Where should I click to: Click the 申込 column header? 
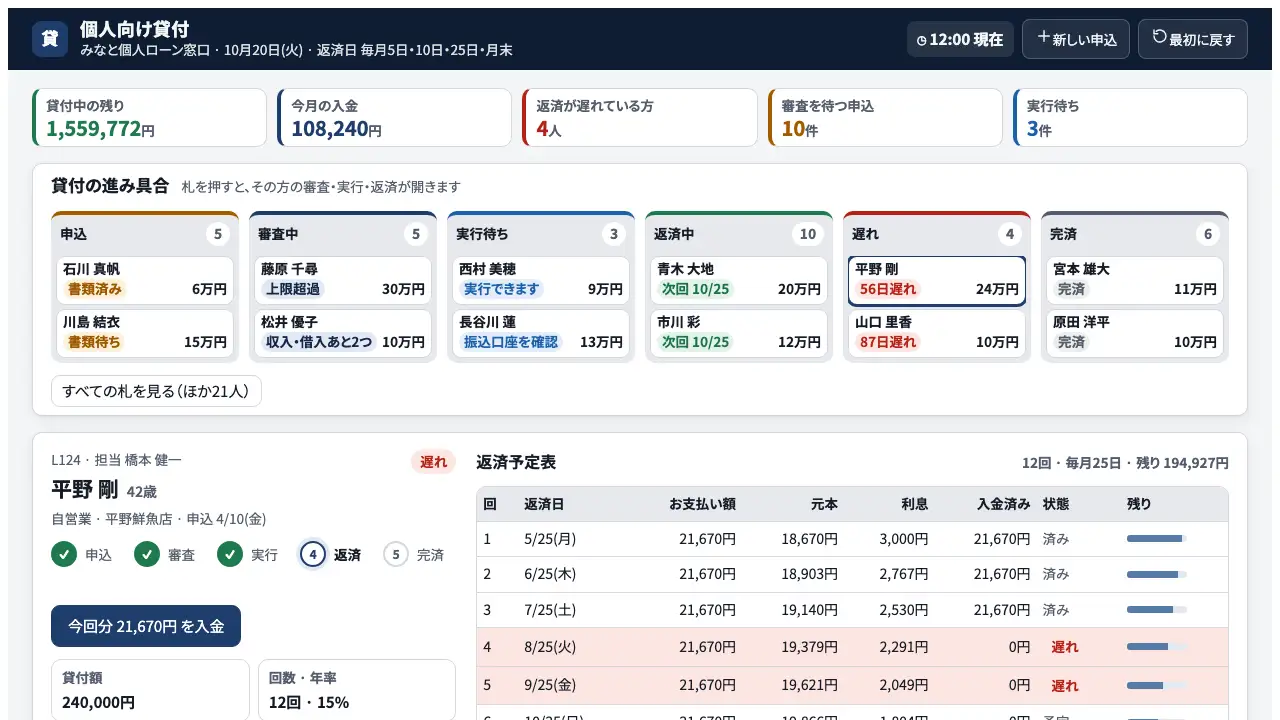coord(145,234)
